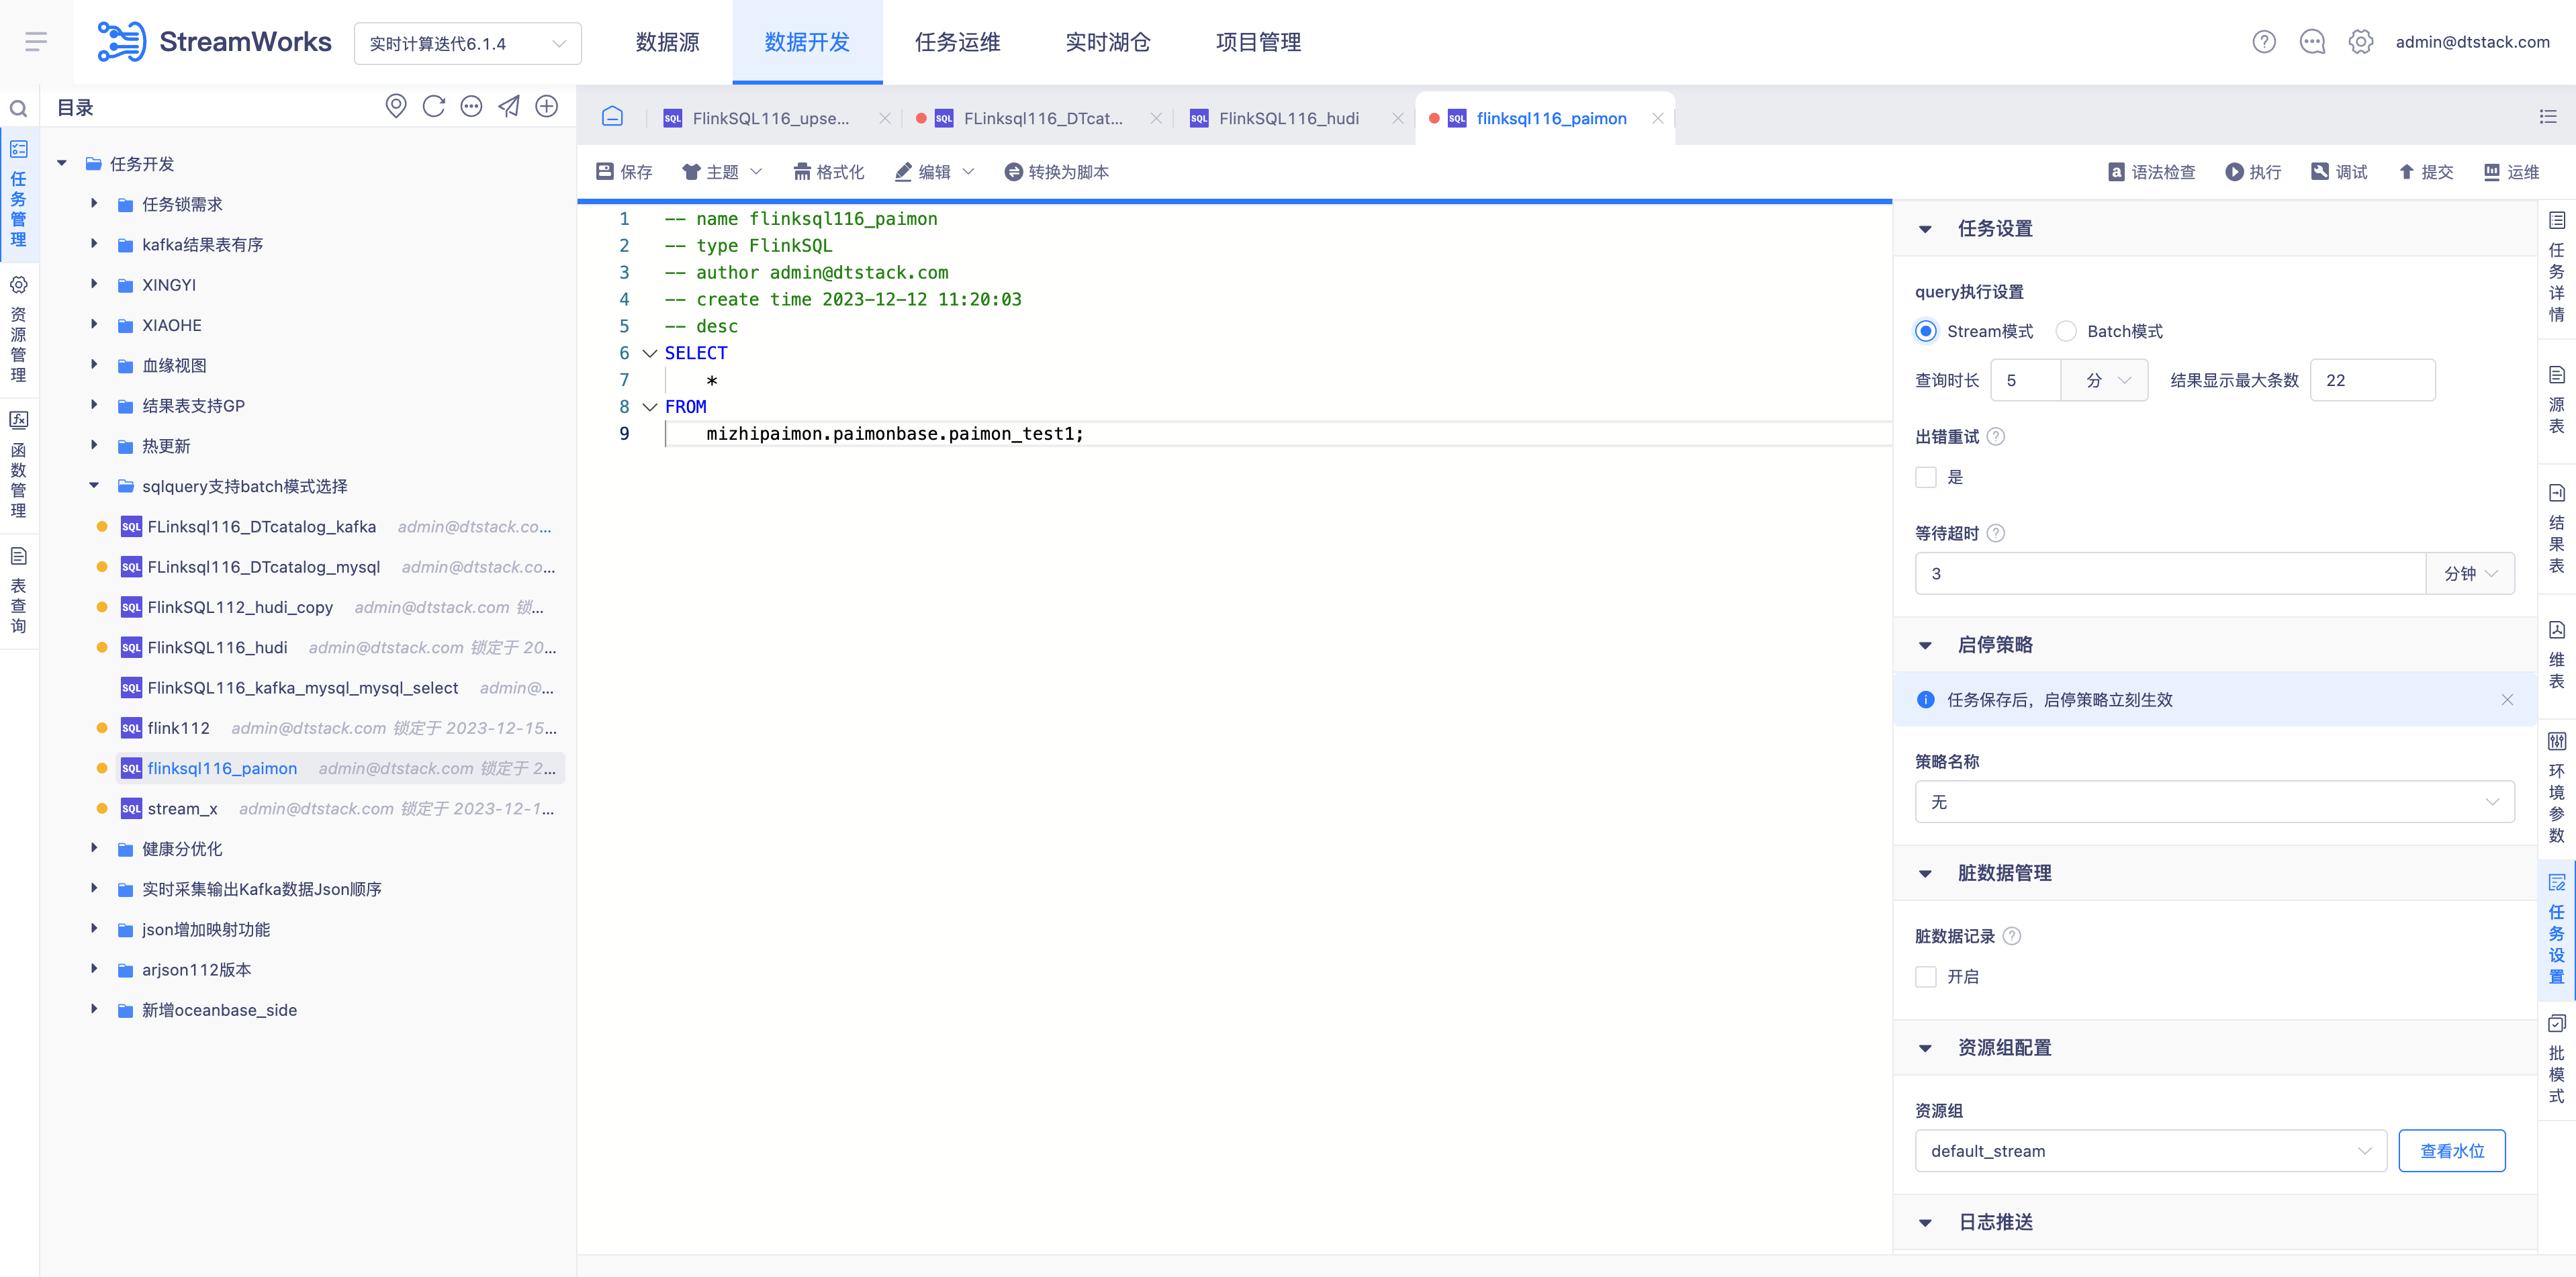This screenshot has height=1277, width=2576.
Task: Click the paper plane icon in directory header
Action: coord(509,106)
